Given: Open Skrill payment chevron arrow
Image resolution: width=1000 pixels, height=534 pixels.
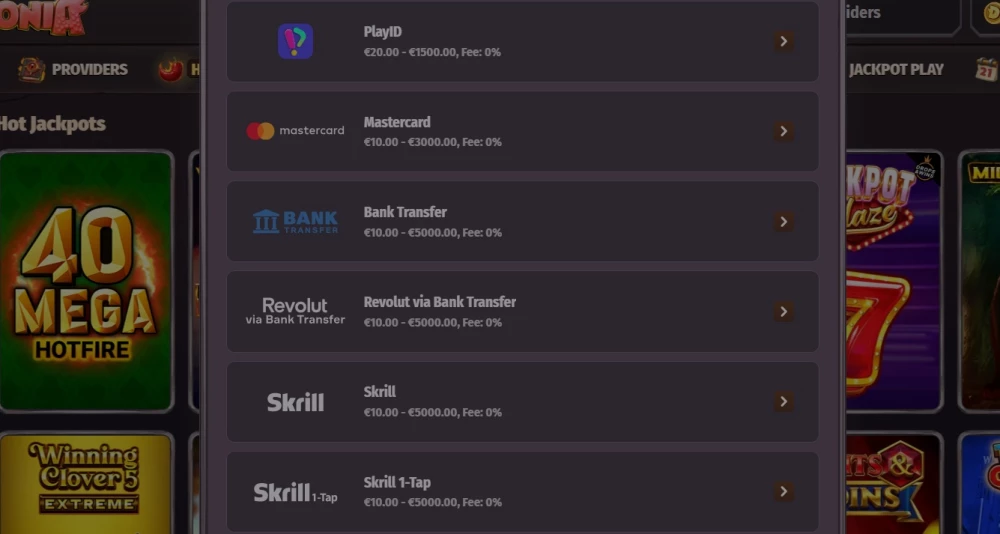Looking at the screenshot, I should tap(784, 401).
